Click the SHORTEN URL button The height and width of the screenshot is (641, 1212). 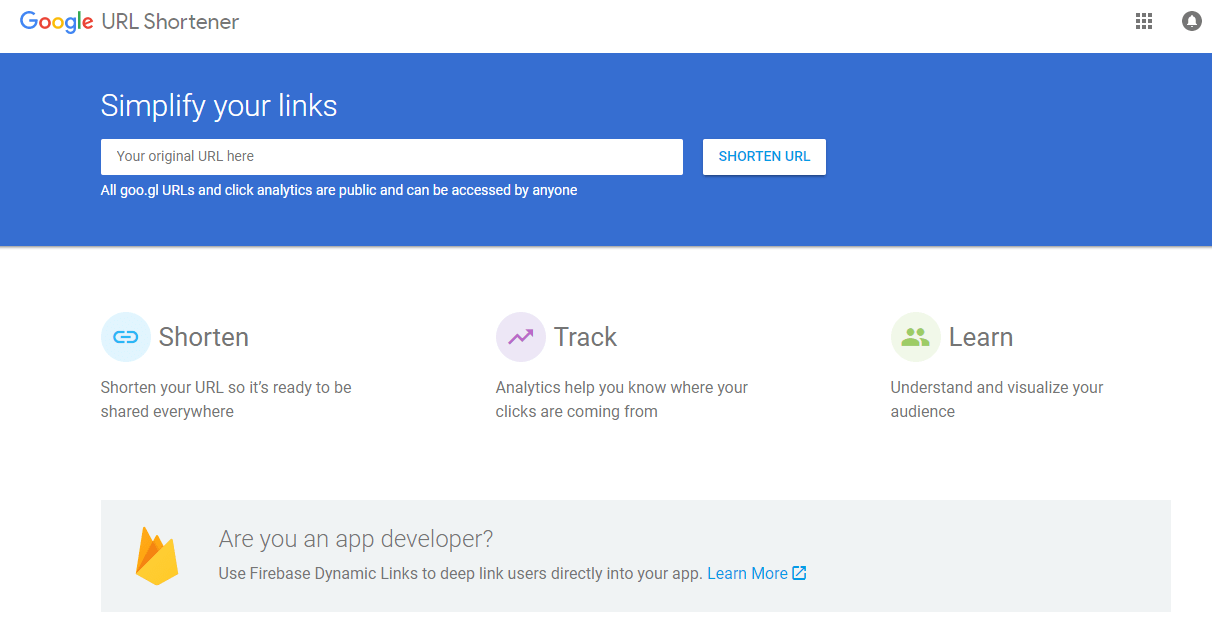coord(764,157)
